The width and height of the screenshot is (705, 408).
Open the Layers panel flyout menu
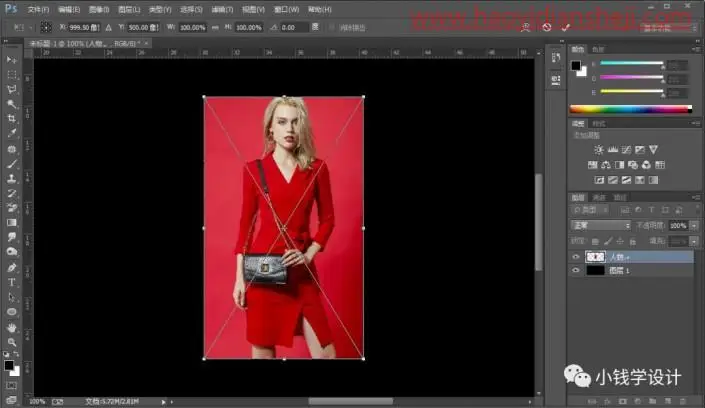tap(696, 197)
